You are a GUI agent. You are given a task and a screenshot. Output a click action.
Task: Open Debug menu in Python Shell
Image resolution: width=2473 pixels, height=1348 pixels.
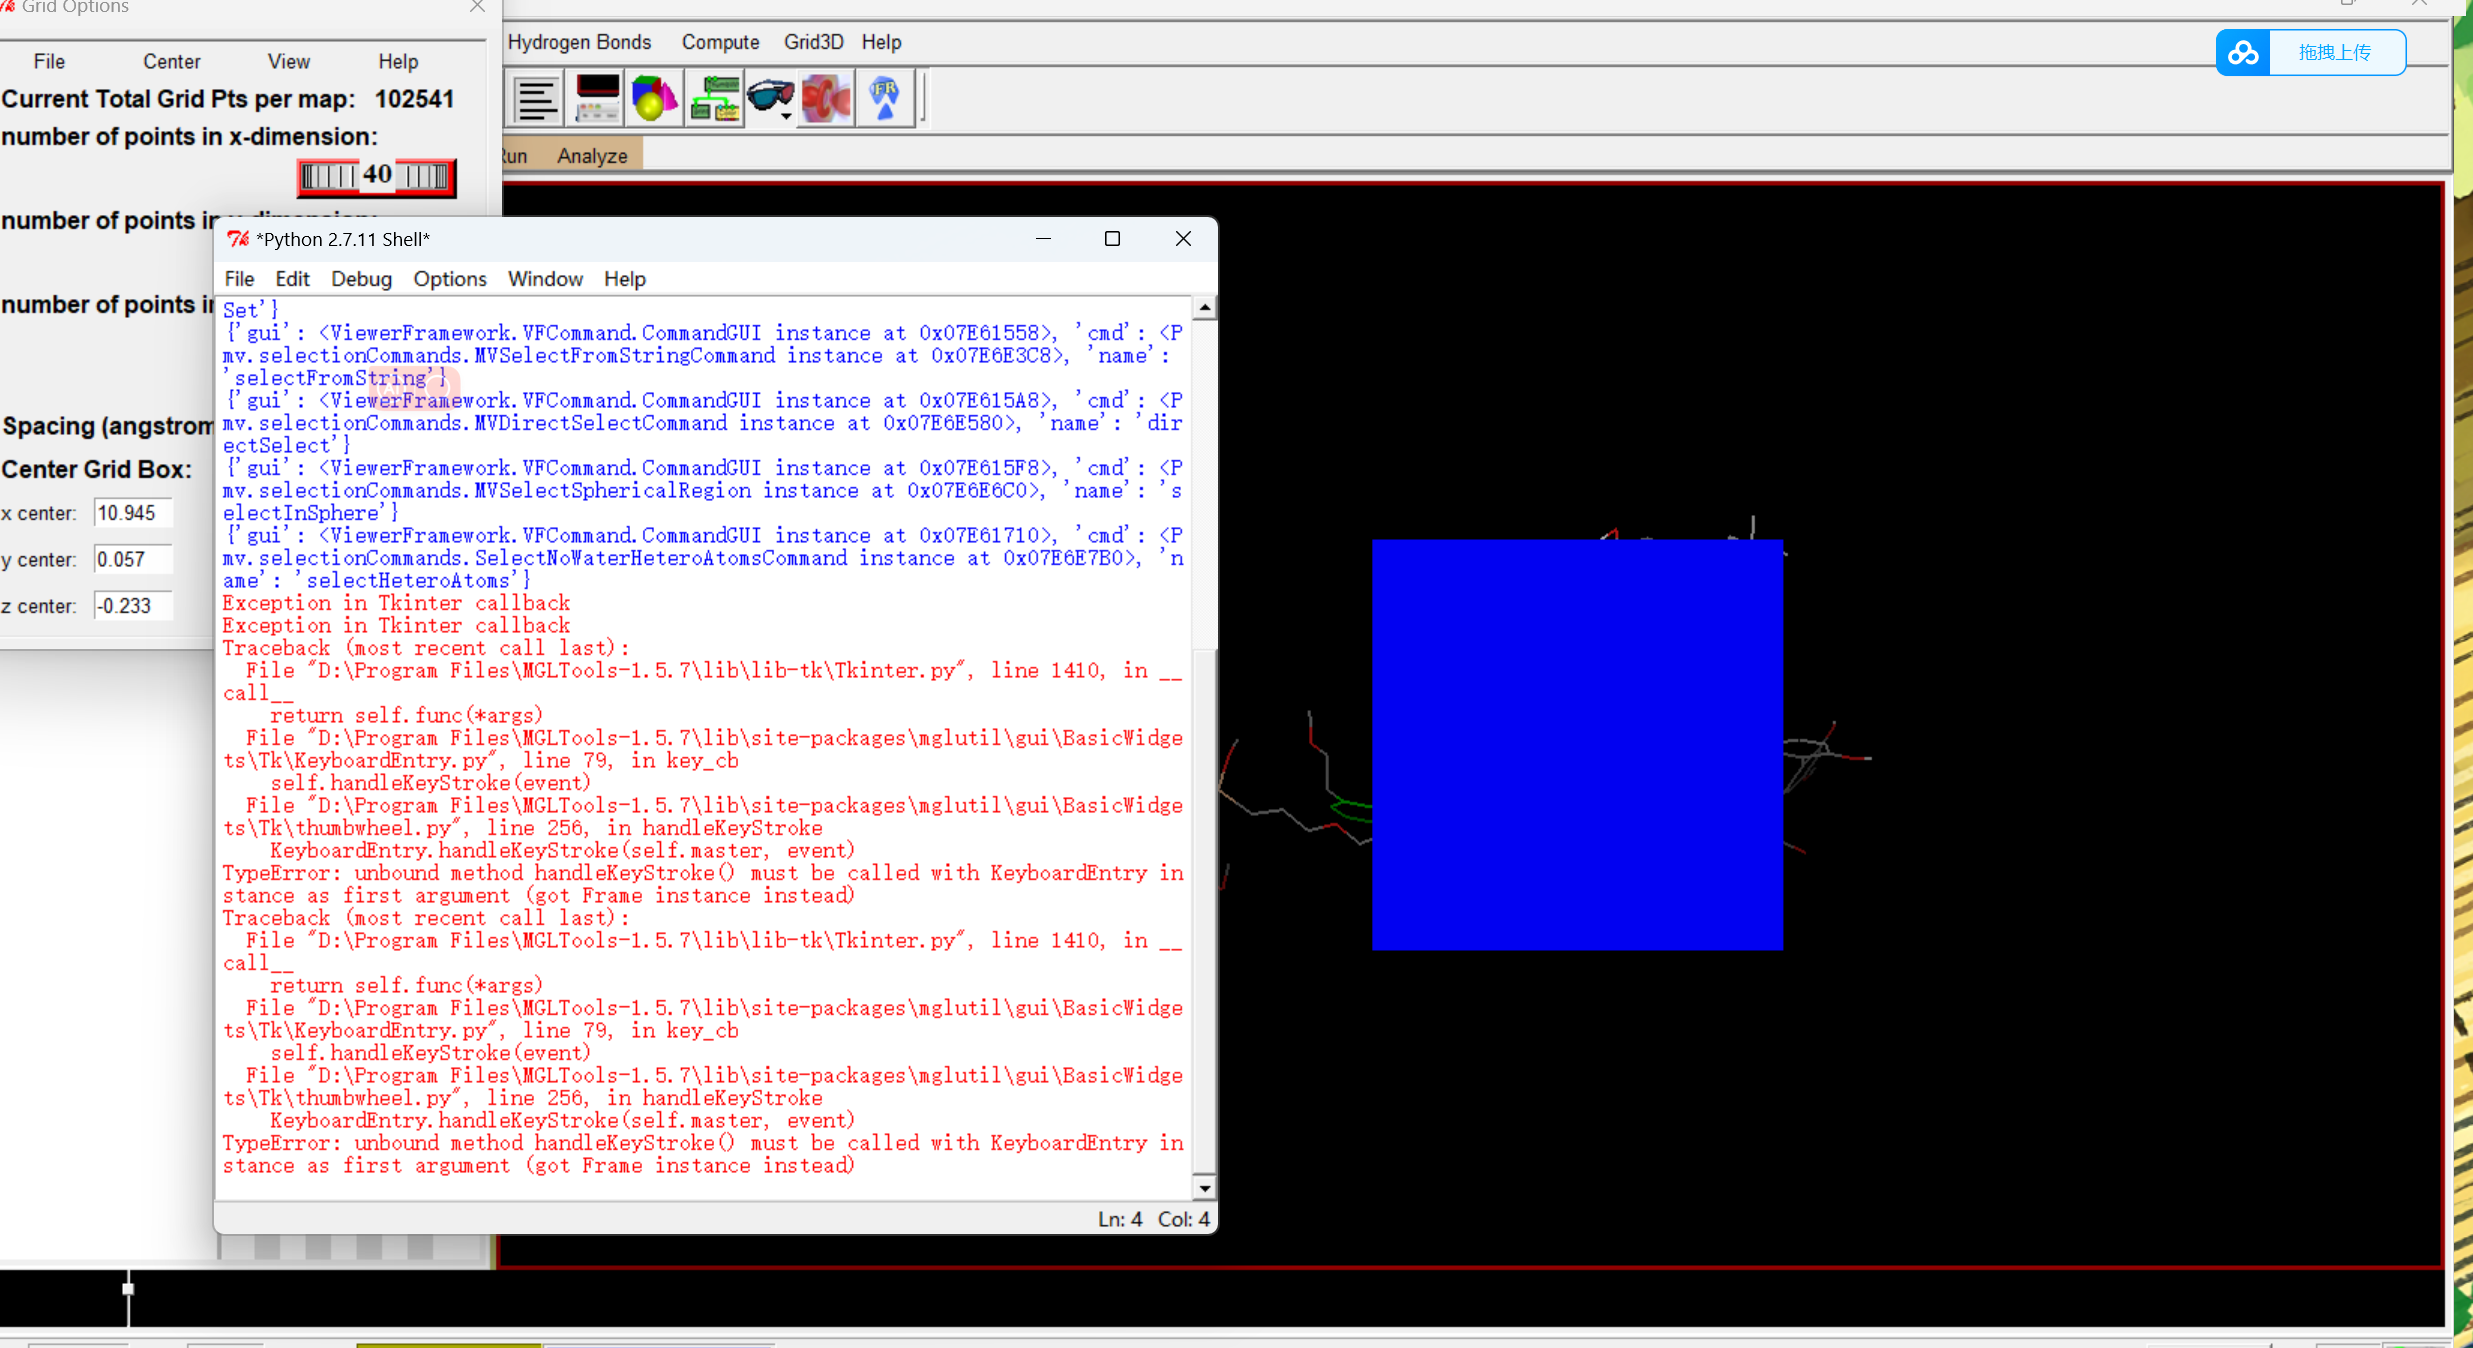[361, 279]
